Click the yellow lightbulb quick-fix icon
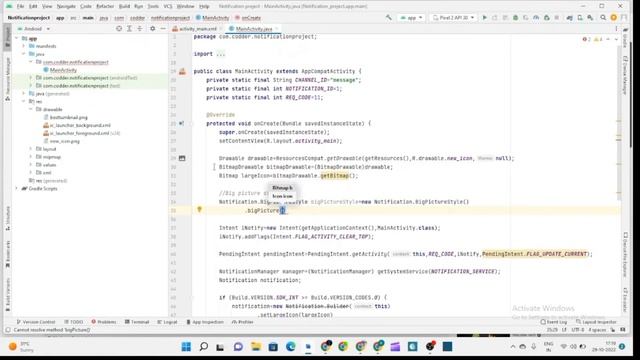640x360 pixels. [x=199, y=209]
